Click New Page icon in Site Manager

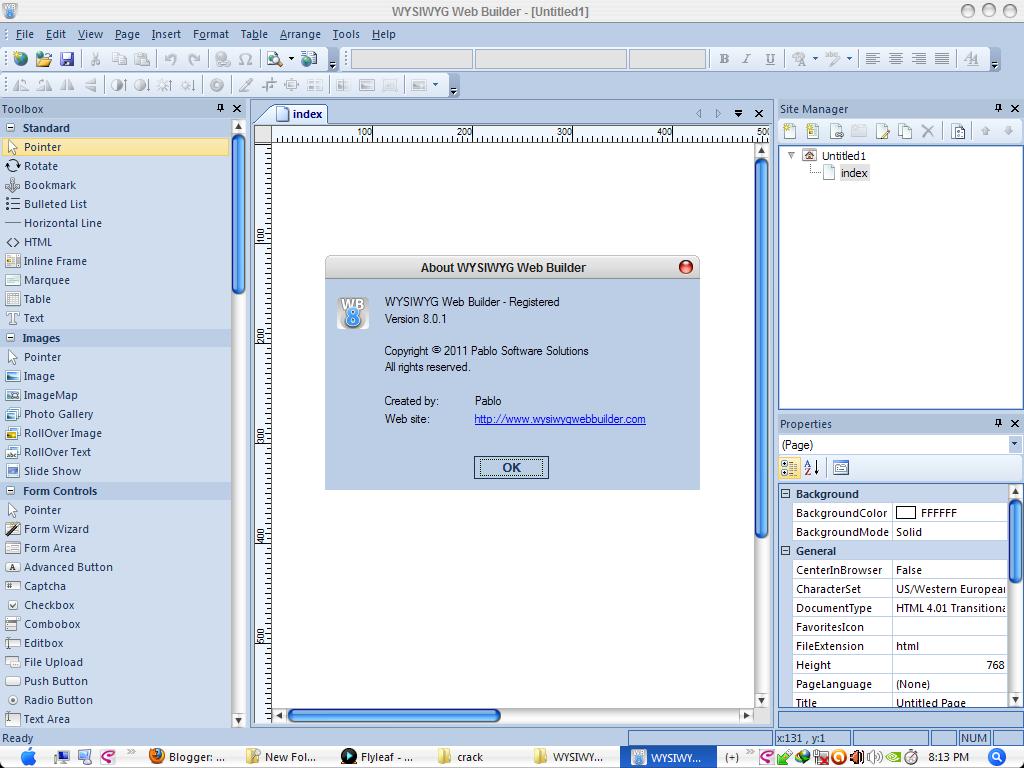pyautogui.click(x=790, y=131)
